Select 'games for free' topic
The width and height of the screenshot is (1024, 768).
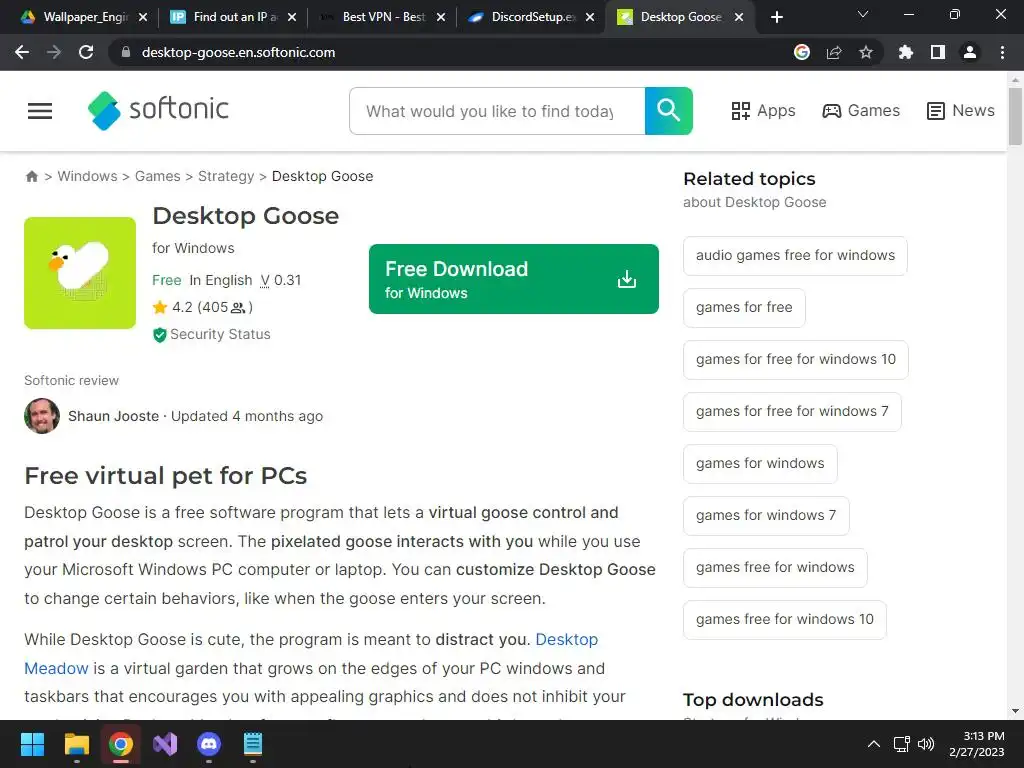click(x=744, y=308)
